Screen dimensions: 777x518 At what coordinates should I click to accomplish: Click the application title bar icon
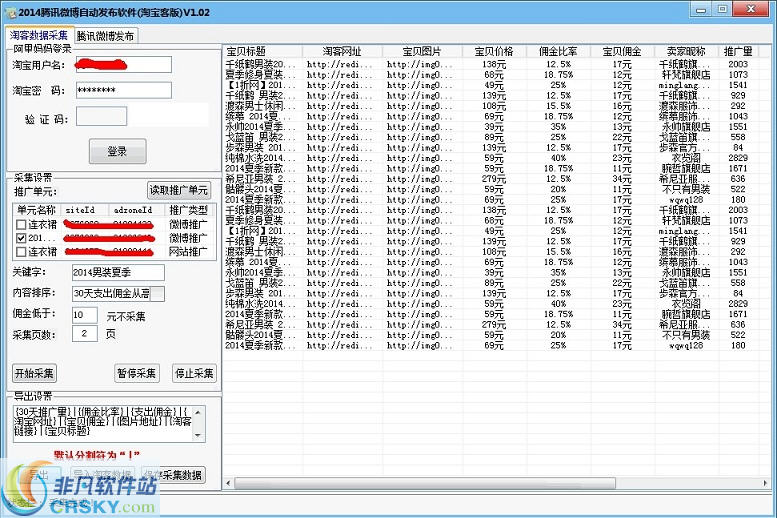[10, 13]
